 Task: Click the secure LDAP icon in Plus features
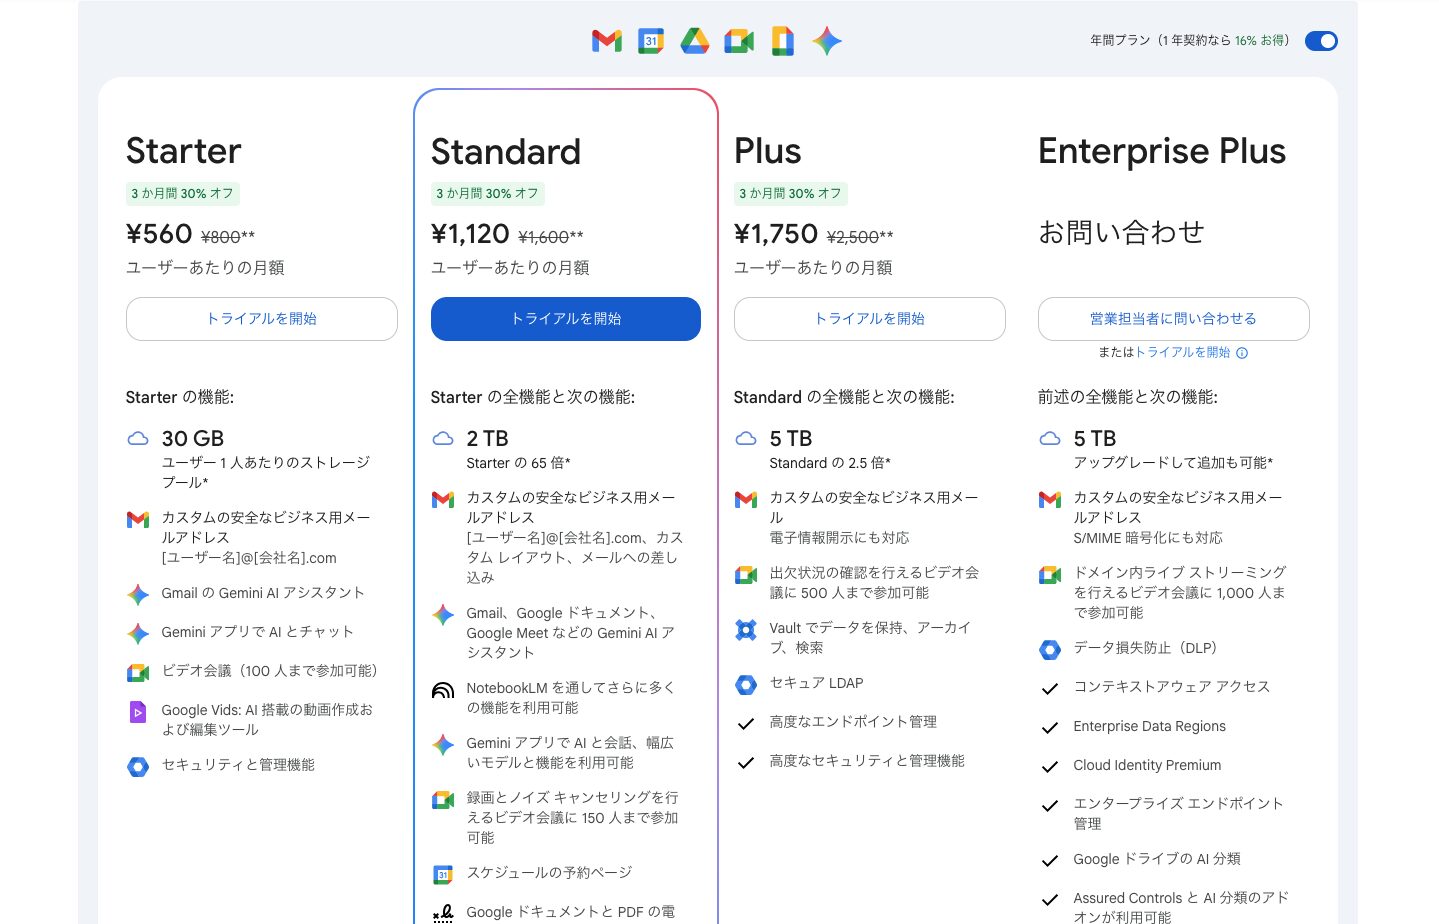(745, 685)
